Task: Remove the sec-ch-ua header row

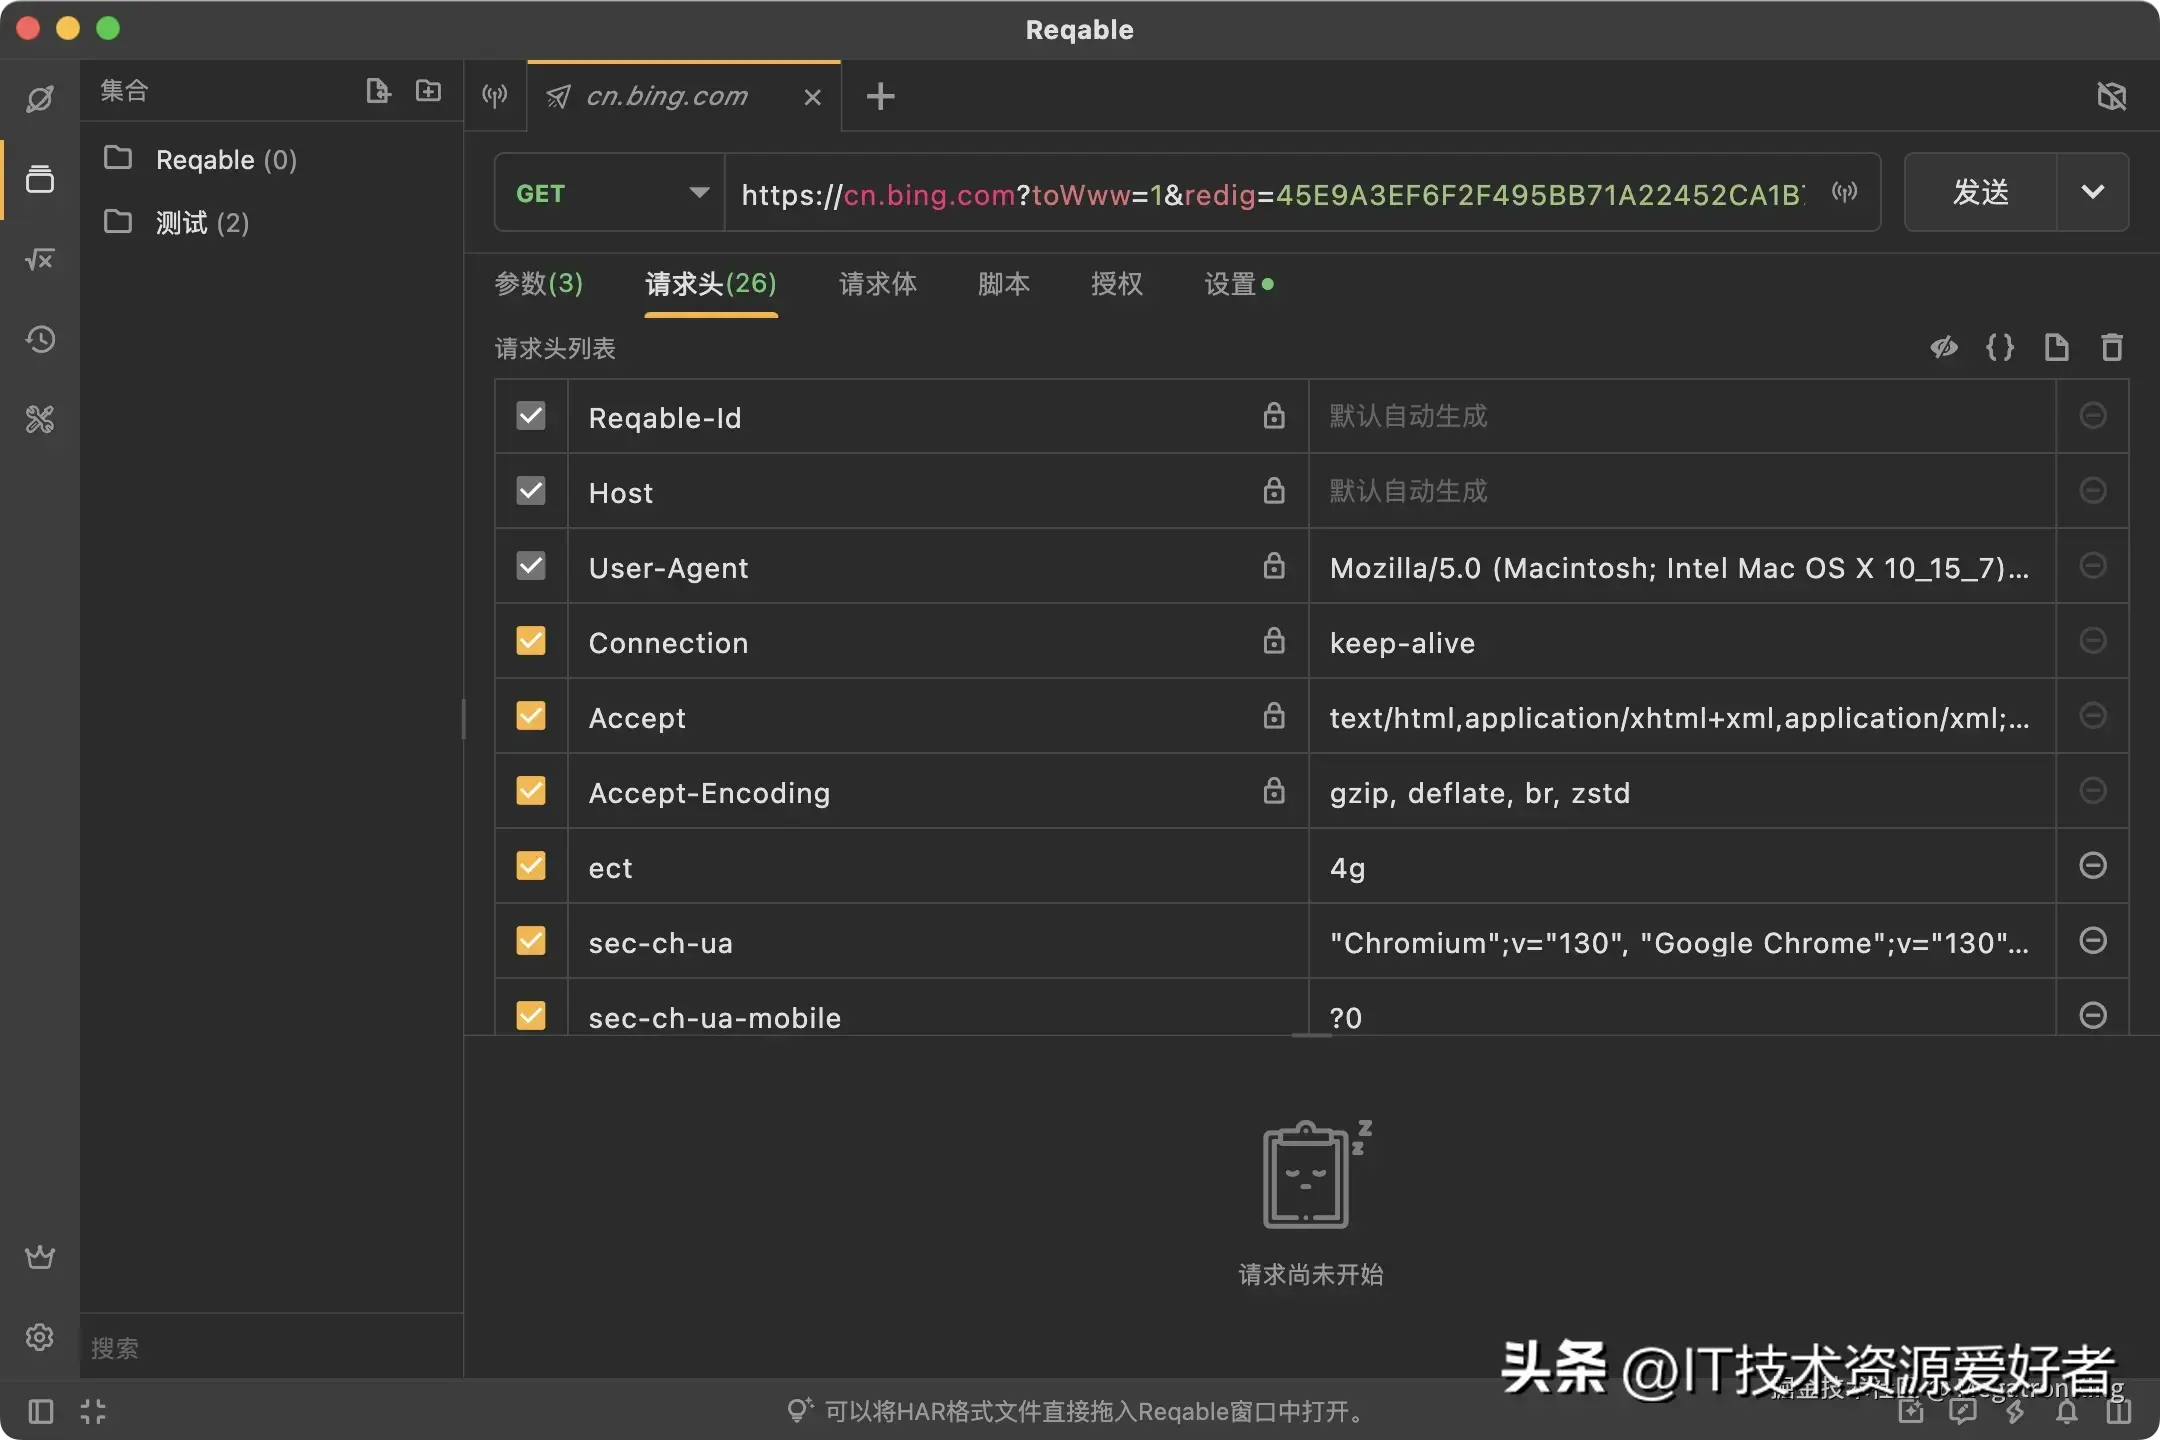Action: point(2093,941)
